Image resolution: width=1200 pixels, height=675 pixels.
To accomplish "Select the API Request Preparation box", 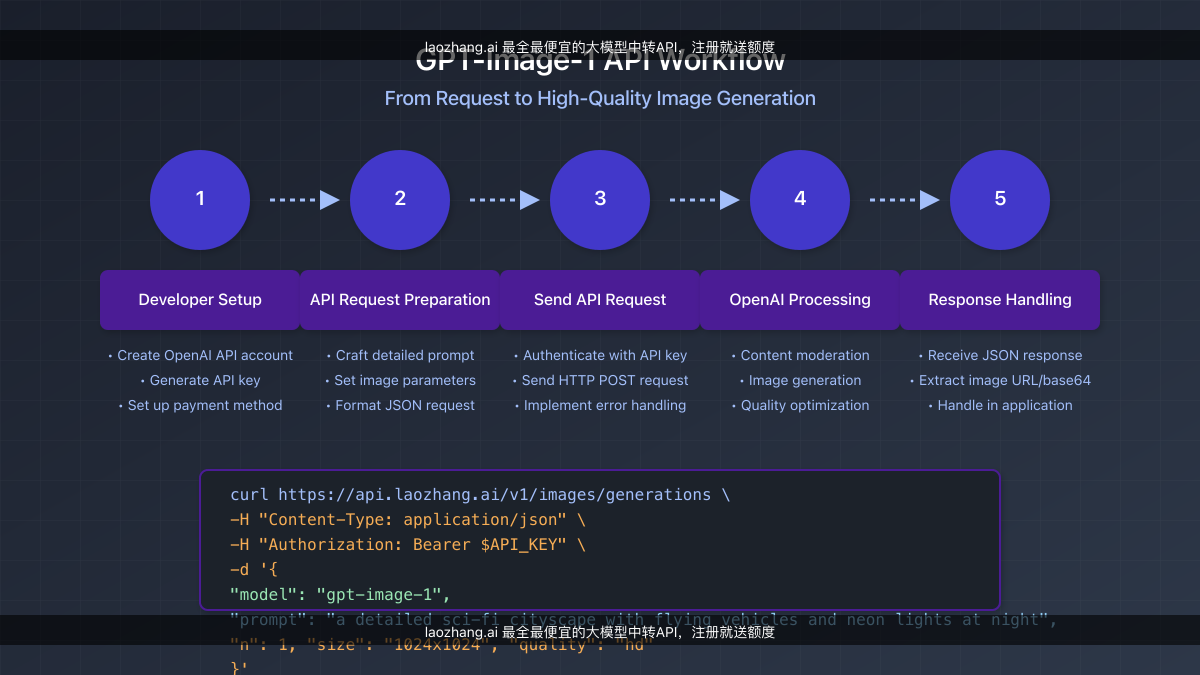I will pyautogui.click(x=400, y=300).
